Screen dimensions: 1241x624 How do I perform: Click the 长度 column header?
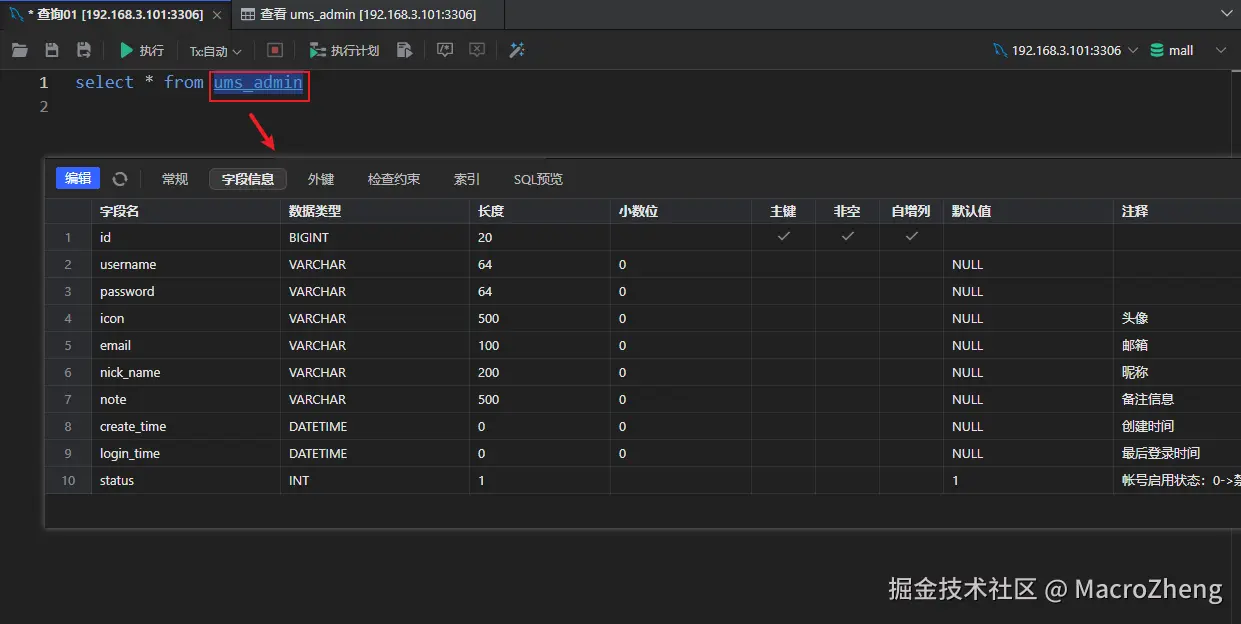pyautogui.click(x=540, y=211)
